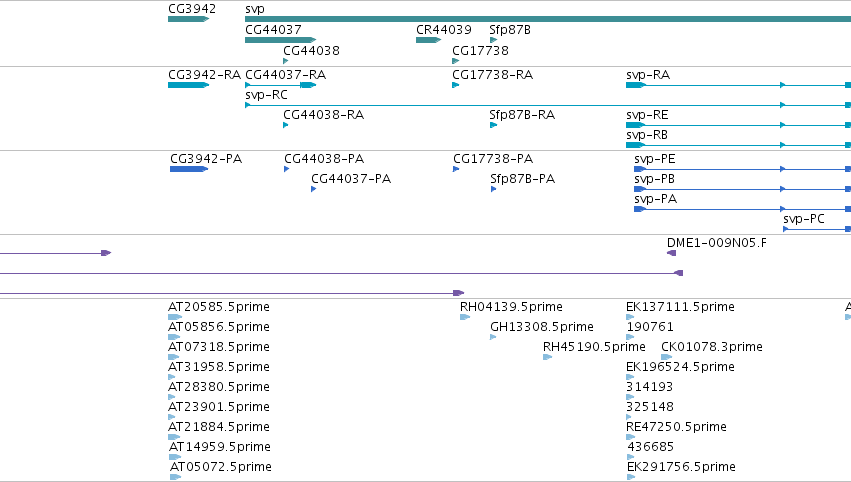Click the CG17738 gene feature

tap(456, 61)
